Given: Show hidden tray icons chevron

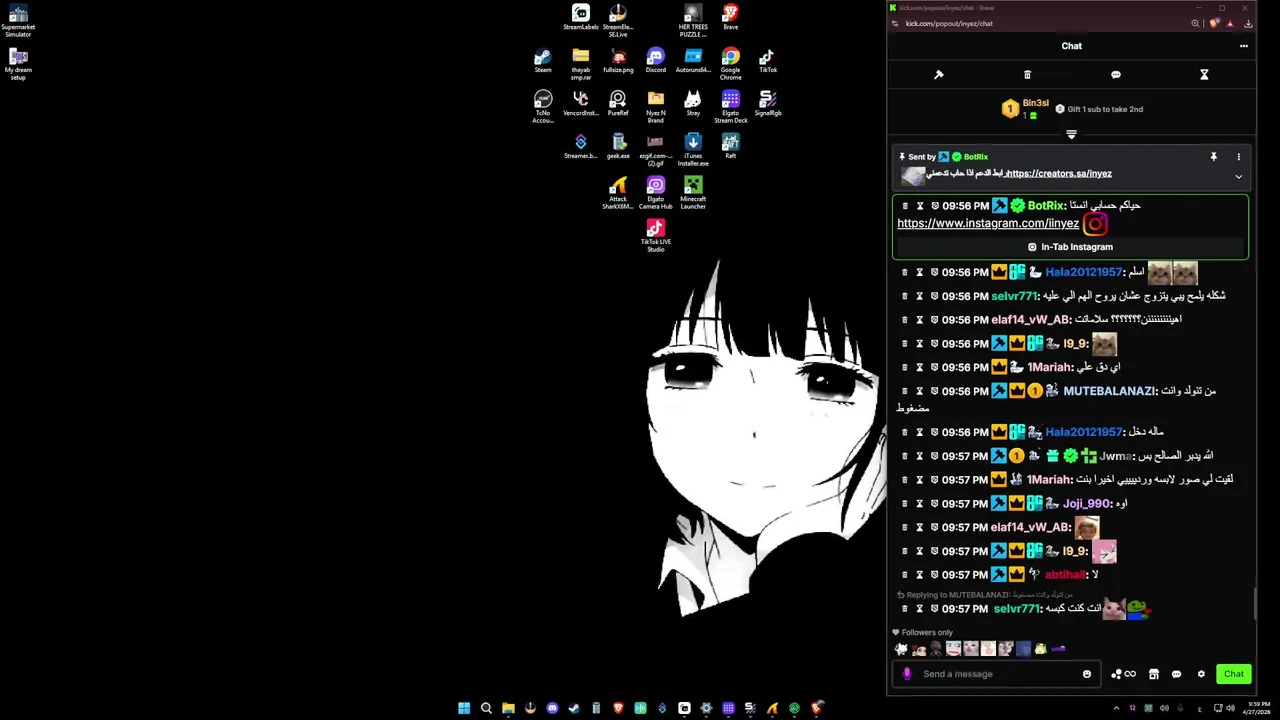Looking at the screenshot, I should coord(1116,709).
